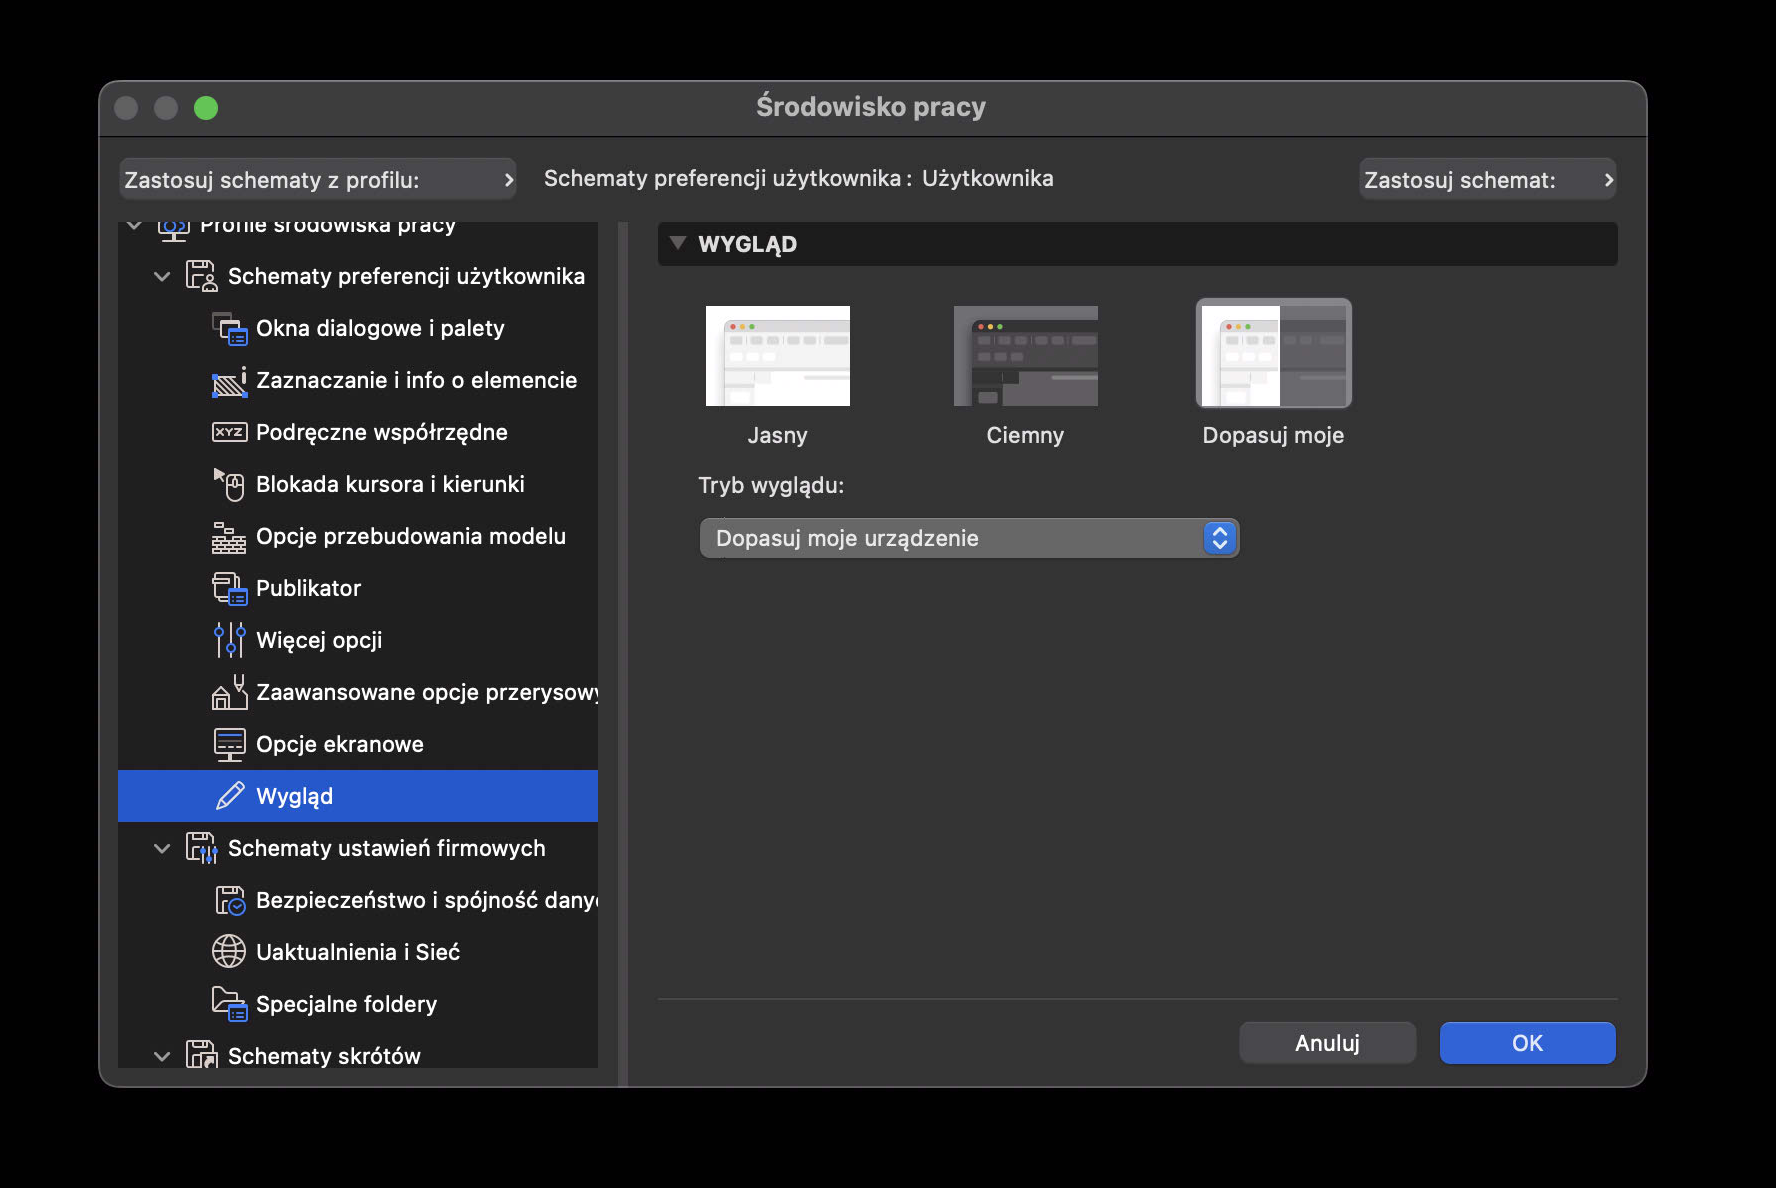Click the Zaawansowane opcje przerysowywania icon
This screenshot has height=1188, width=1776.
click(x=229, y=692)
